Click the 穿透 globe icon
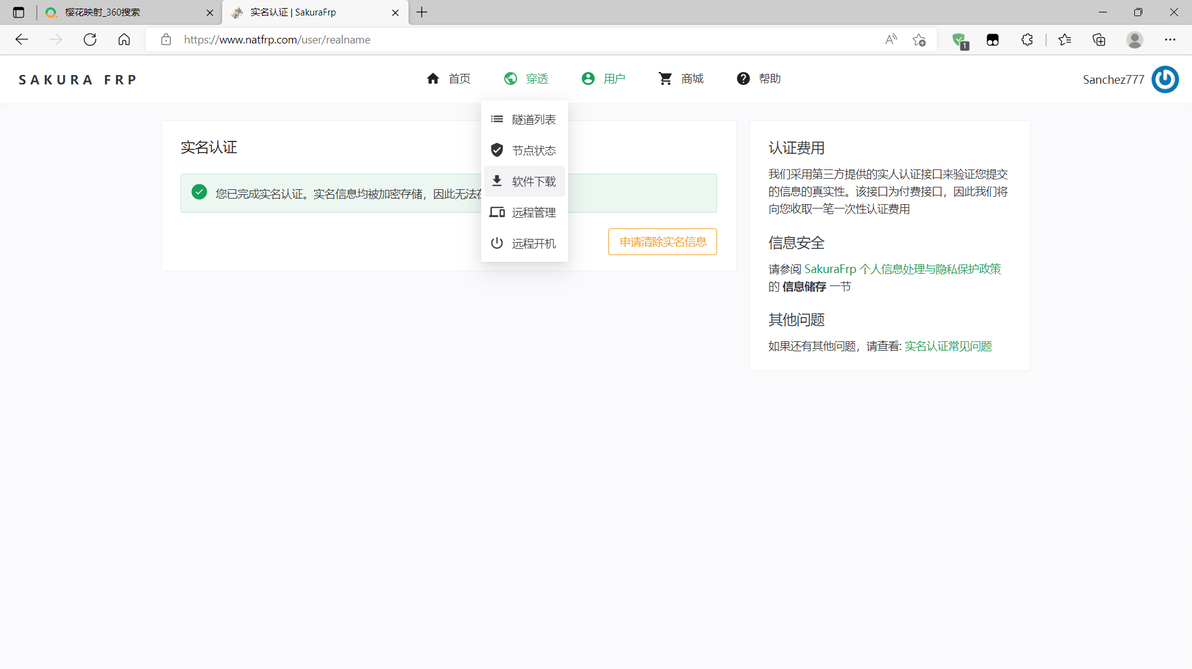 [x=511, y=78]
